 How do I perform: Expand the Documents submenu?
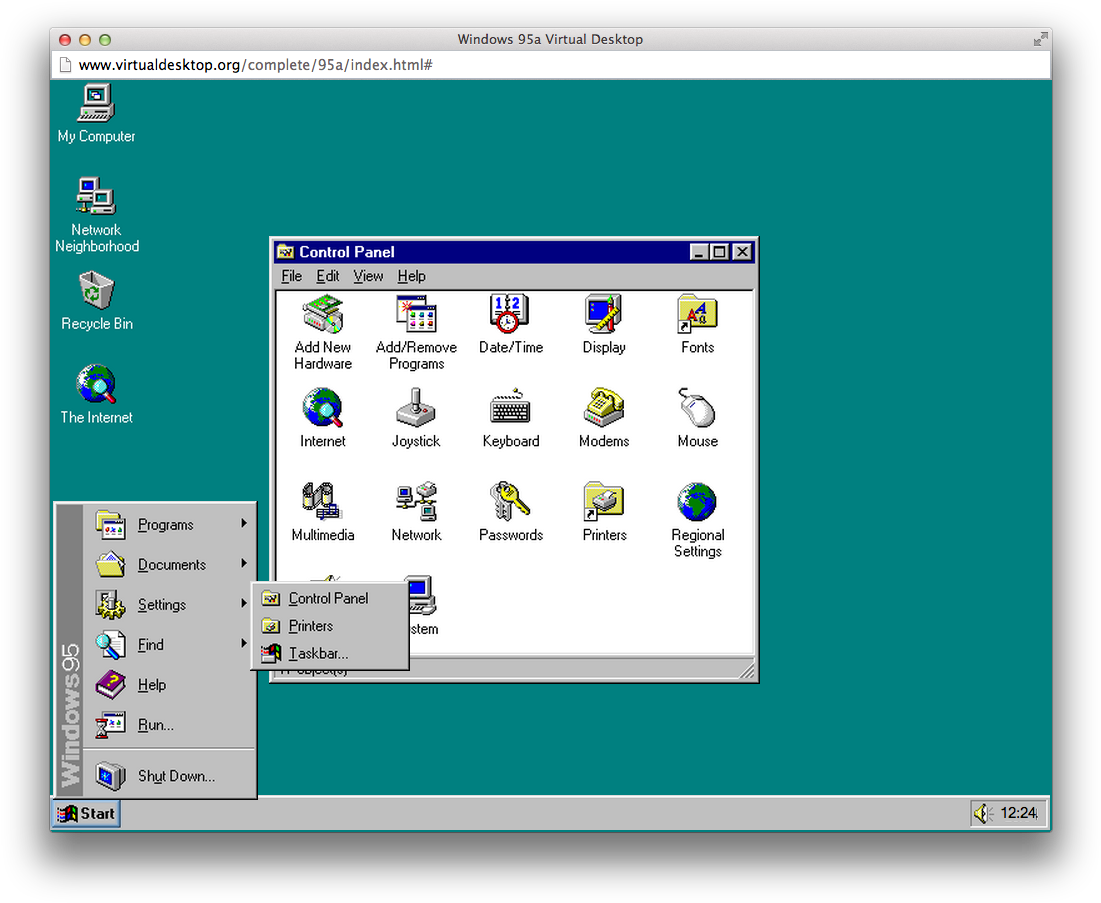coord(170,564)
